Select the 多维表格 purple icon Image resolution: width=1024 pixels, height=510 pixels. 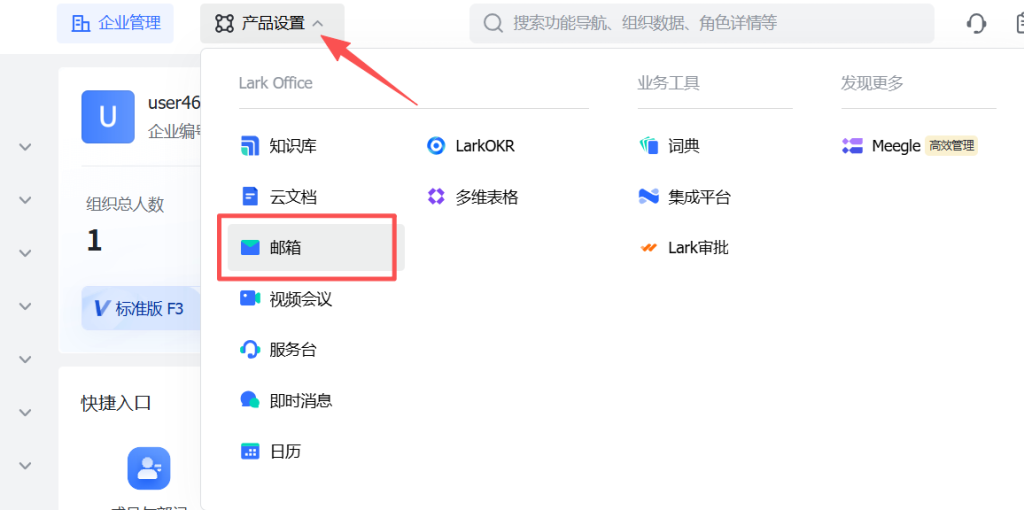tap(436, 197)
